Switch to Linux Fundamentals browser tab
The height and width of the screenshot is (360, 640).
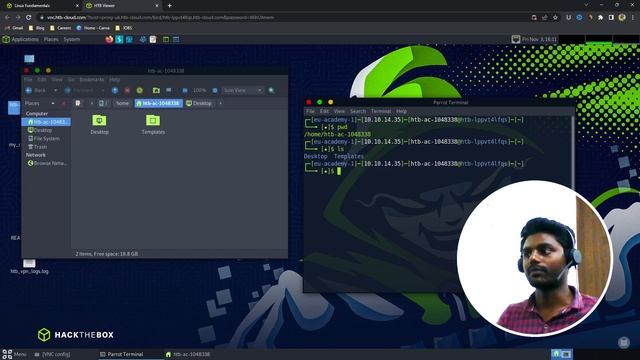click(x=41, y=6)
